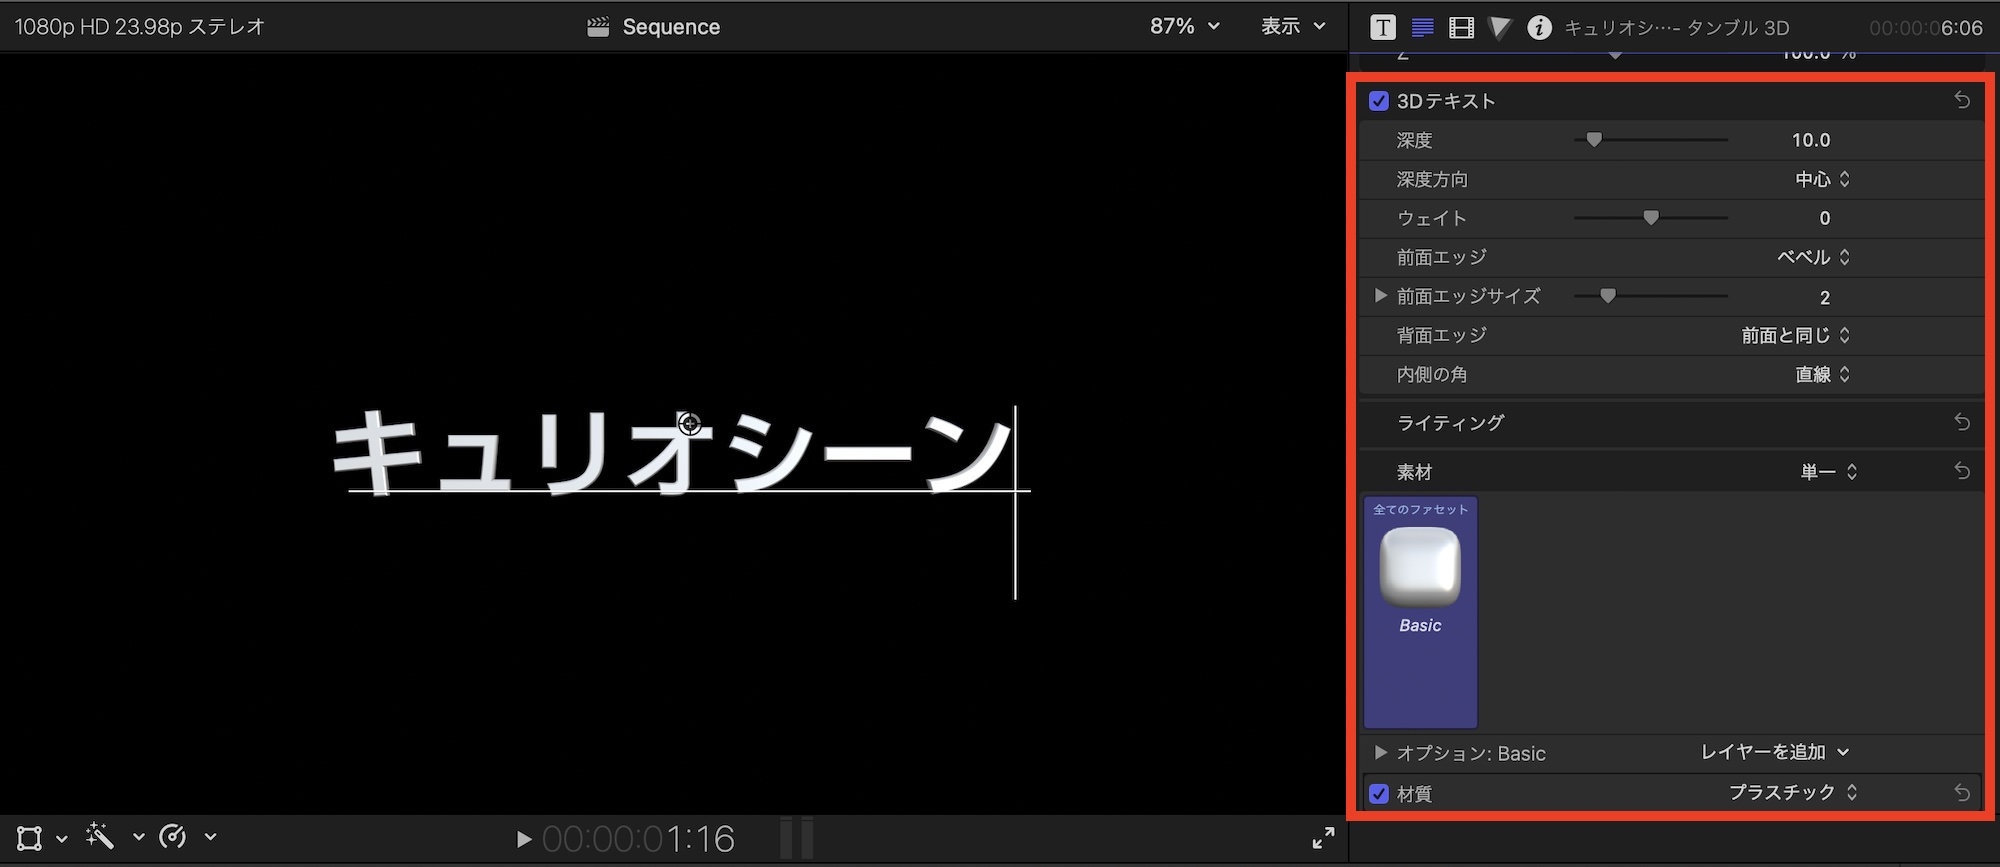
Task: Click the キュリオシーン title text in viewer
Action: 672,453
